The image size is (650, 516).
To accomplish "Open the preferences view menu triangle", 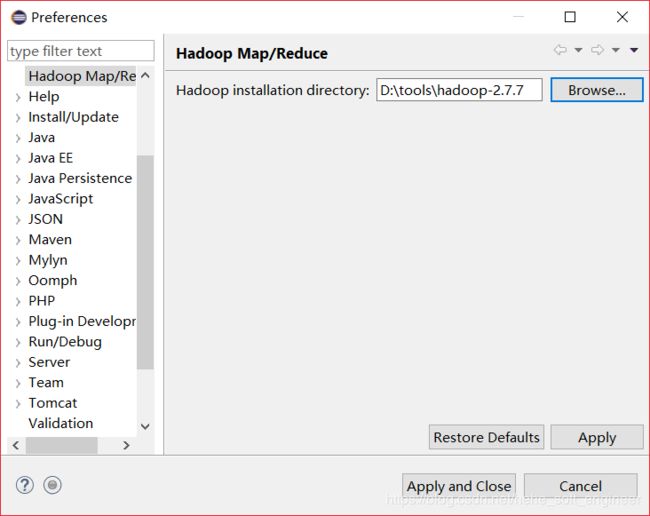I will pos(634,50).
